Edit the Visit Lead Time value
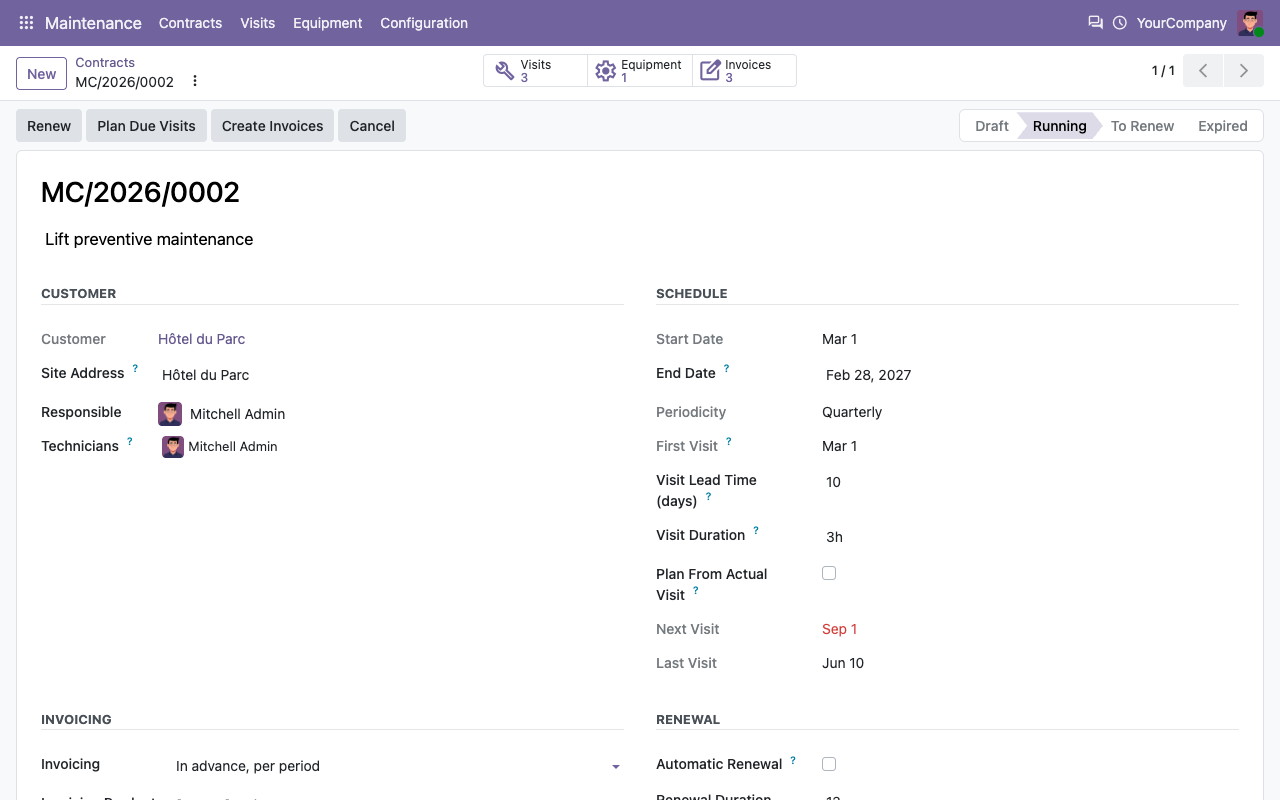The height and width of the screenshot is (800, 1280). pos(1030,482)
